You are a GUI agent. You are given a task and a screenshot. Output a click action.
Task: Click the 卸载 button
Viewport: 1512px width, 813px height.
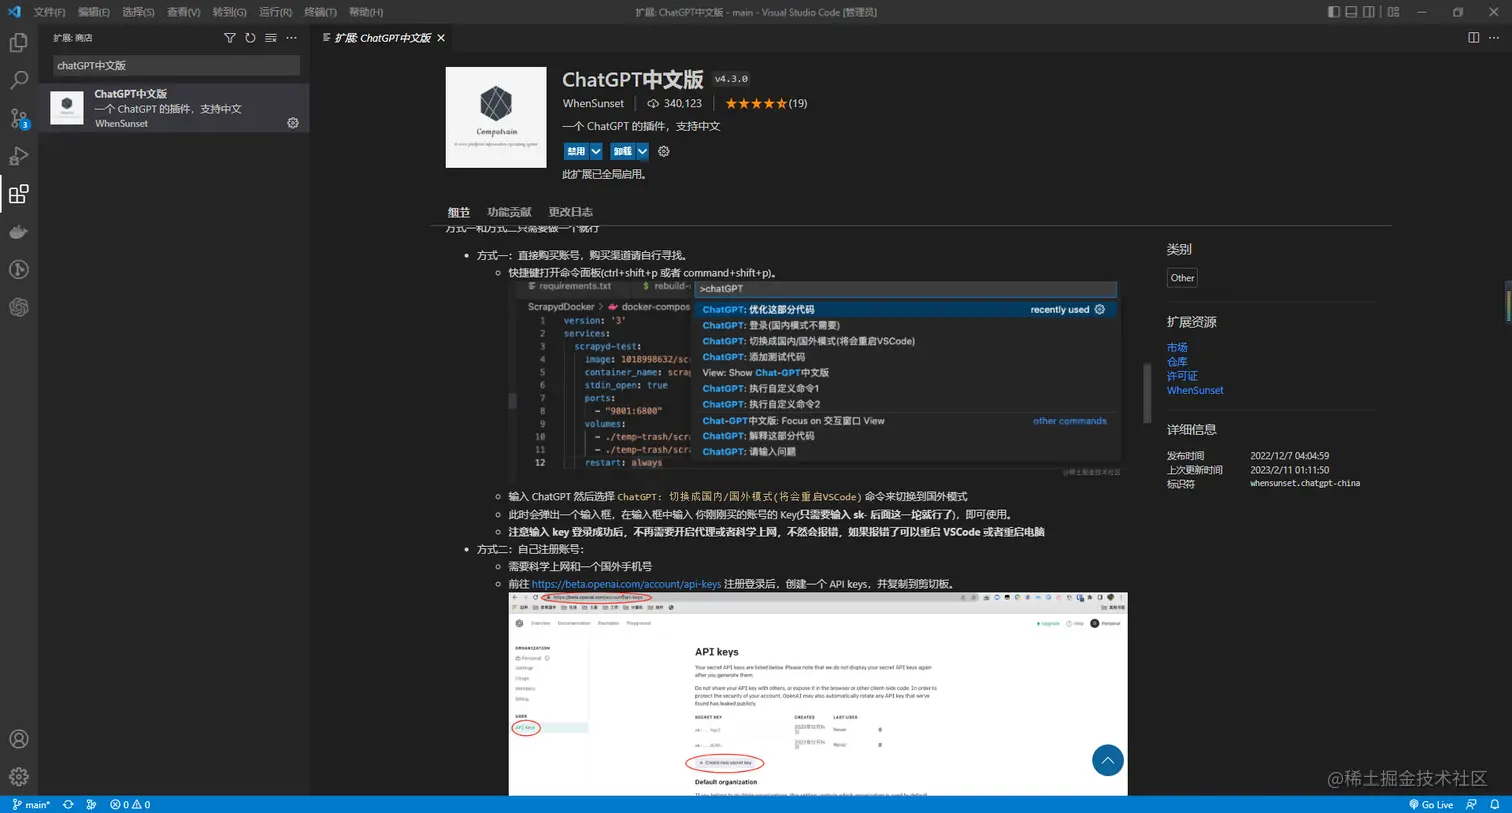622,151
